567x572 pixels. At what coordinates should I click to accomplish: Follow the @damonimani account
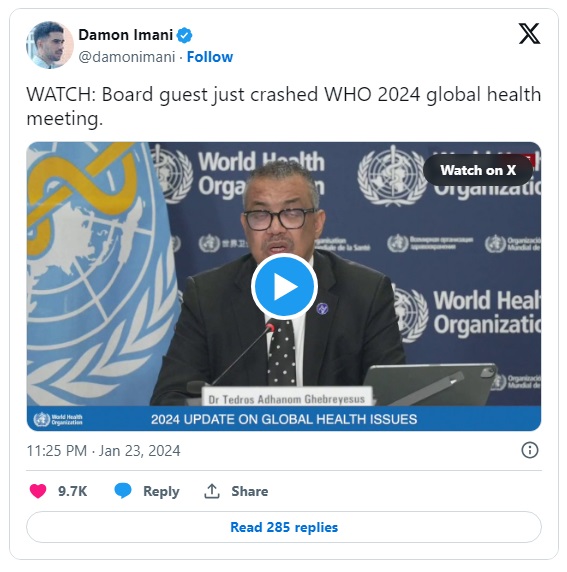pos(210,57)
